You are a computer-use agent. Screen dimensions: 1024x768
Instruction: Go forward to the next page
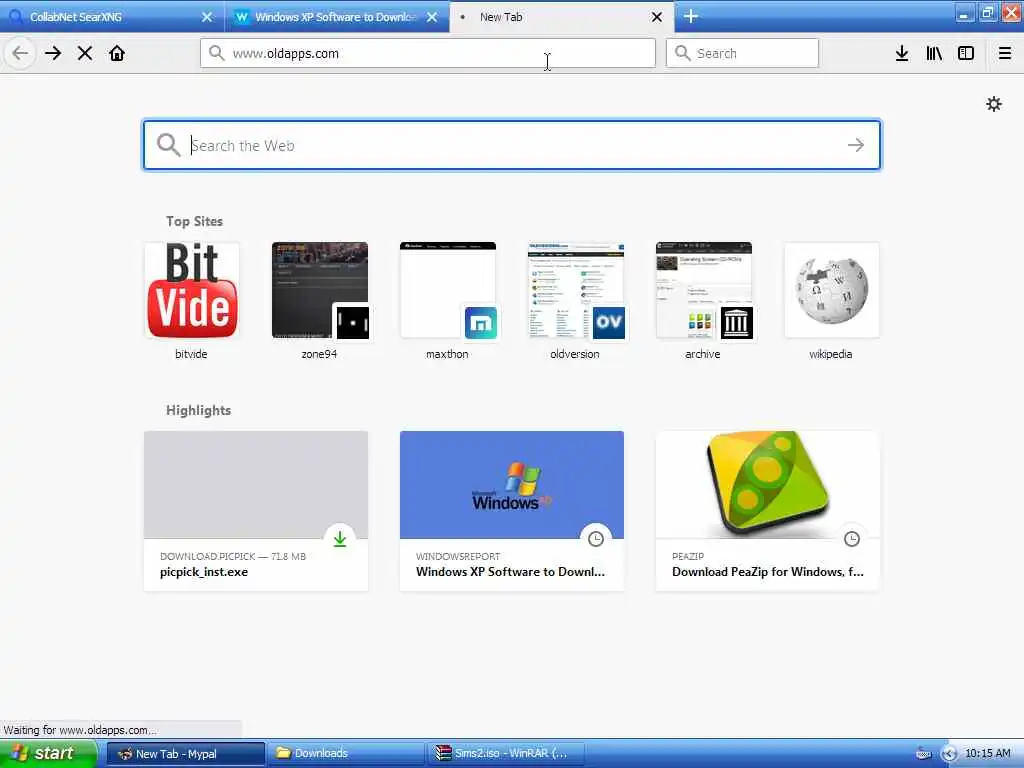pyautogui.click(x=53, y=53)
